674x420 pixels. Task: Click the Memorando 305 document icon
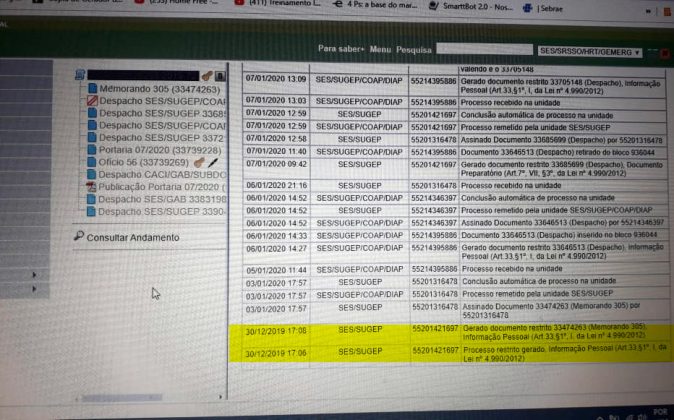tap(93, 89)
